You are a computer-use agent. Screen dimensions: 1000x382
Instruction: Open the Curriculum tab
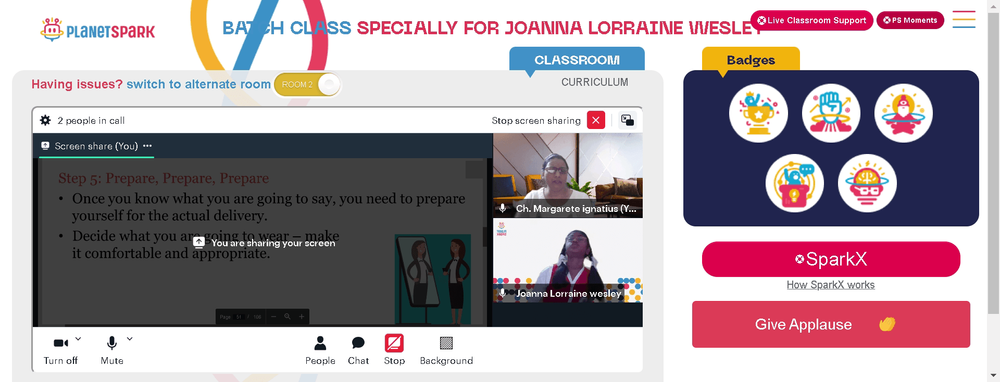[594, 82]
